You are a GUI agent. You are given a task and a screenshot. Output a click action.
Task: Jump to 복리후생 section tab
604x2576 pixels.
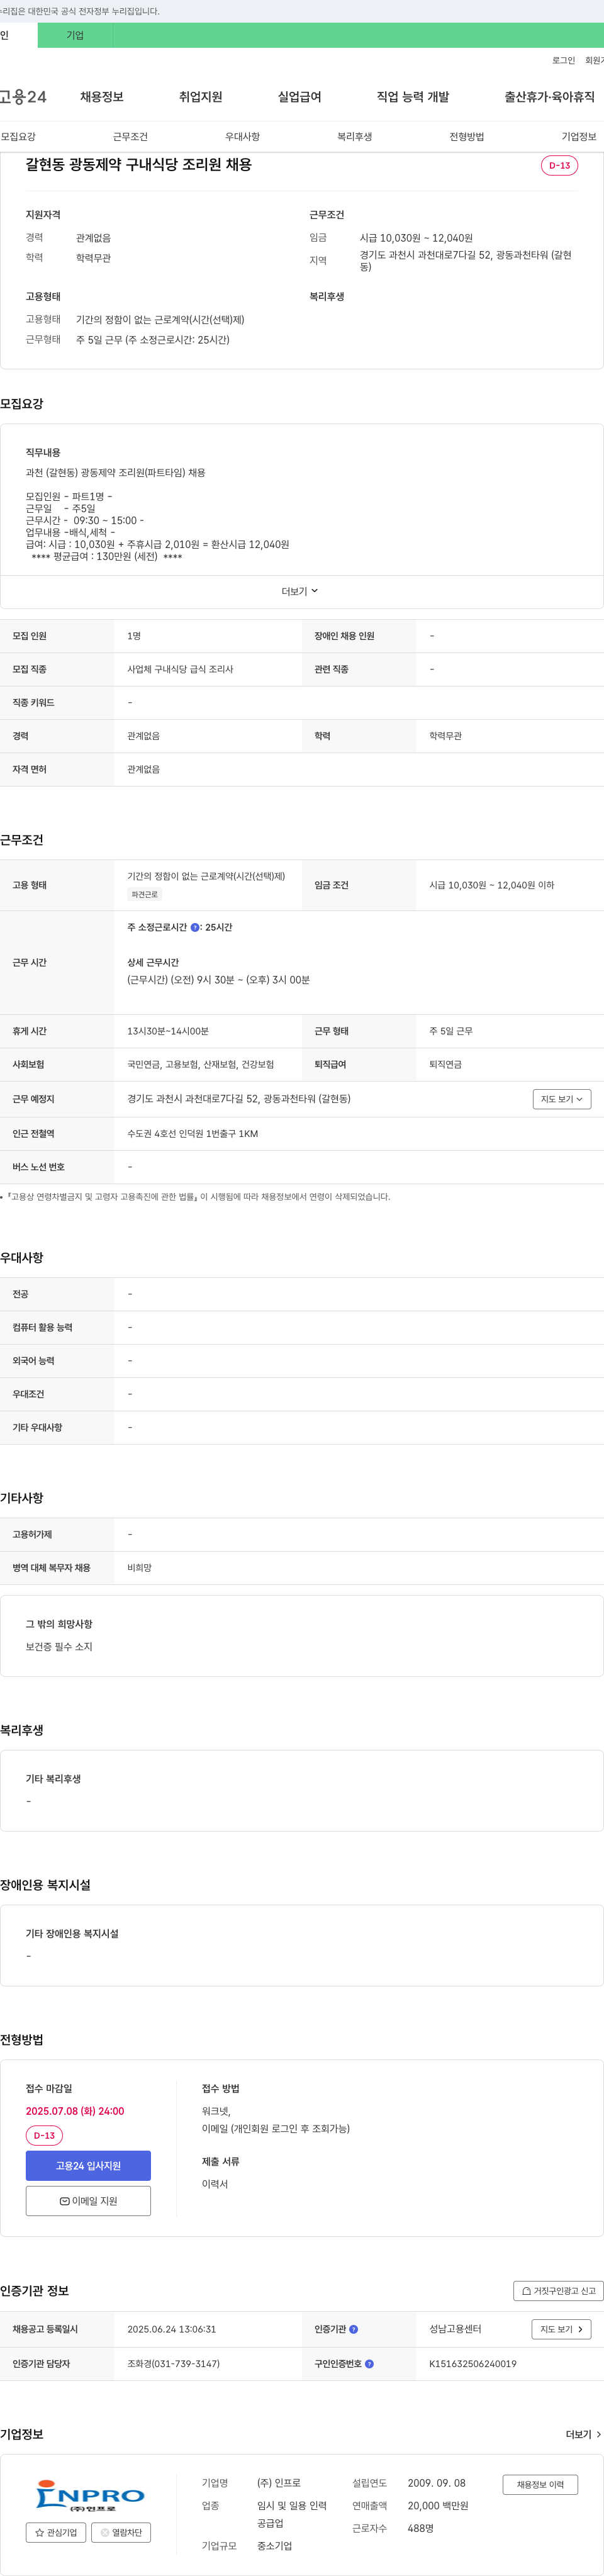(354, 137)
